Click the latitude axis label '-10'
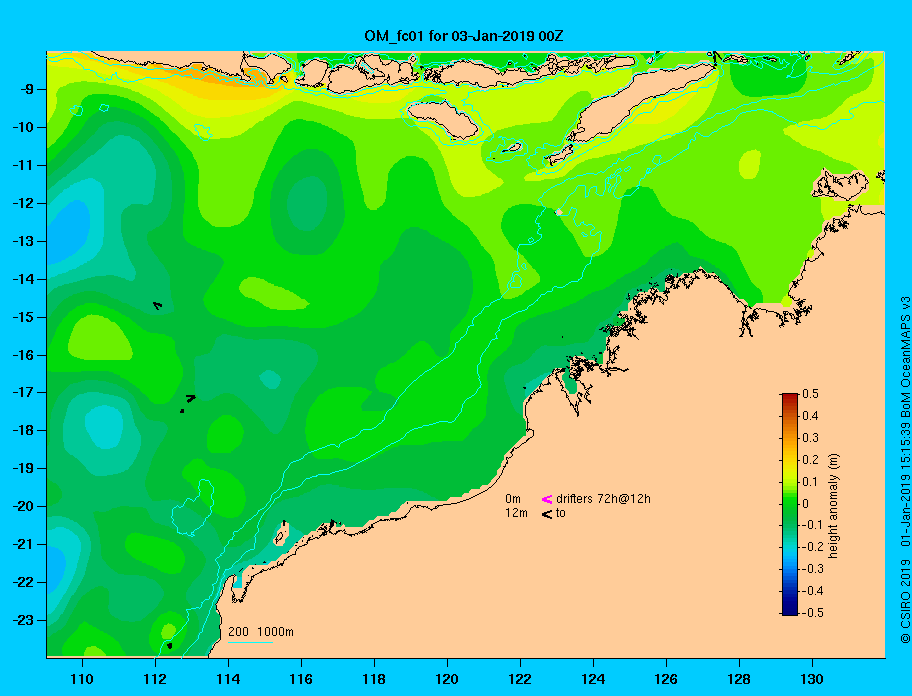 point(23,127)
